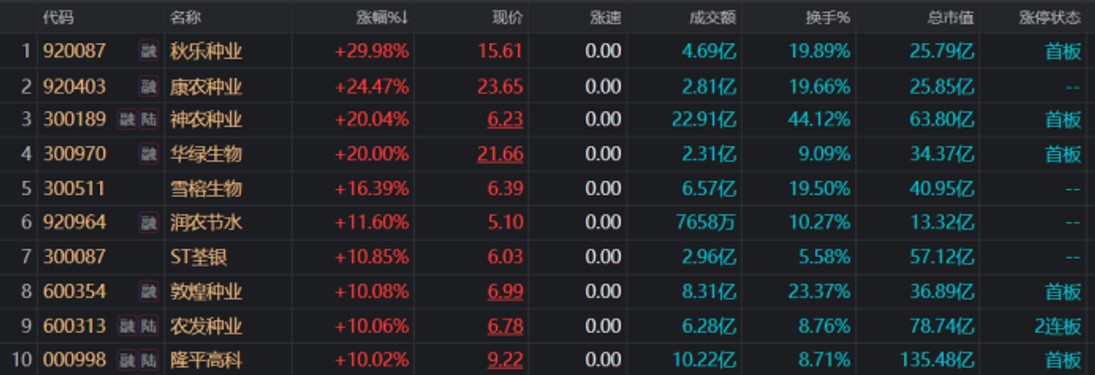This screenshot has width=1095, height=375.
Task: Open stock 隆平高科
Action: click(206, 360)
